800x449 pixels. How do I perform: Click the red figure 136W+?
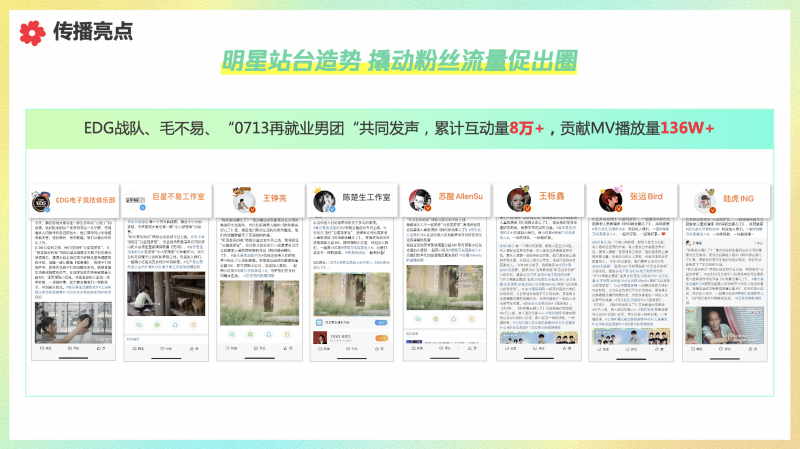click(687, 128)
